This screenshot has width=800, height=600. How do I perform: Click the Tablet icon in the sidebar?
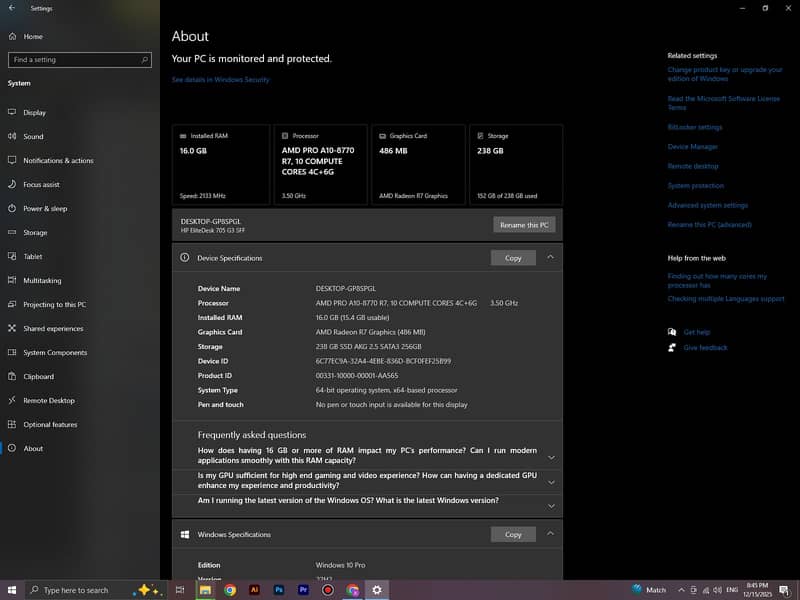(12, 256)
